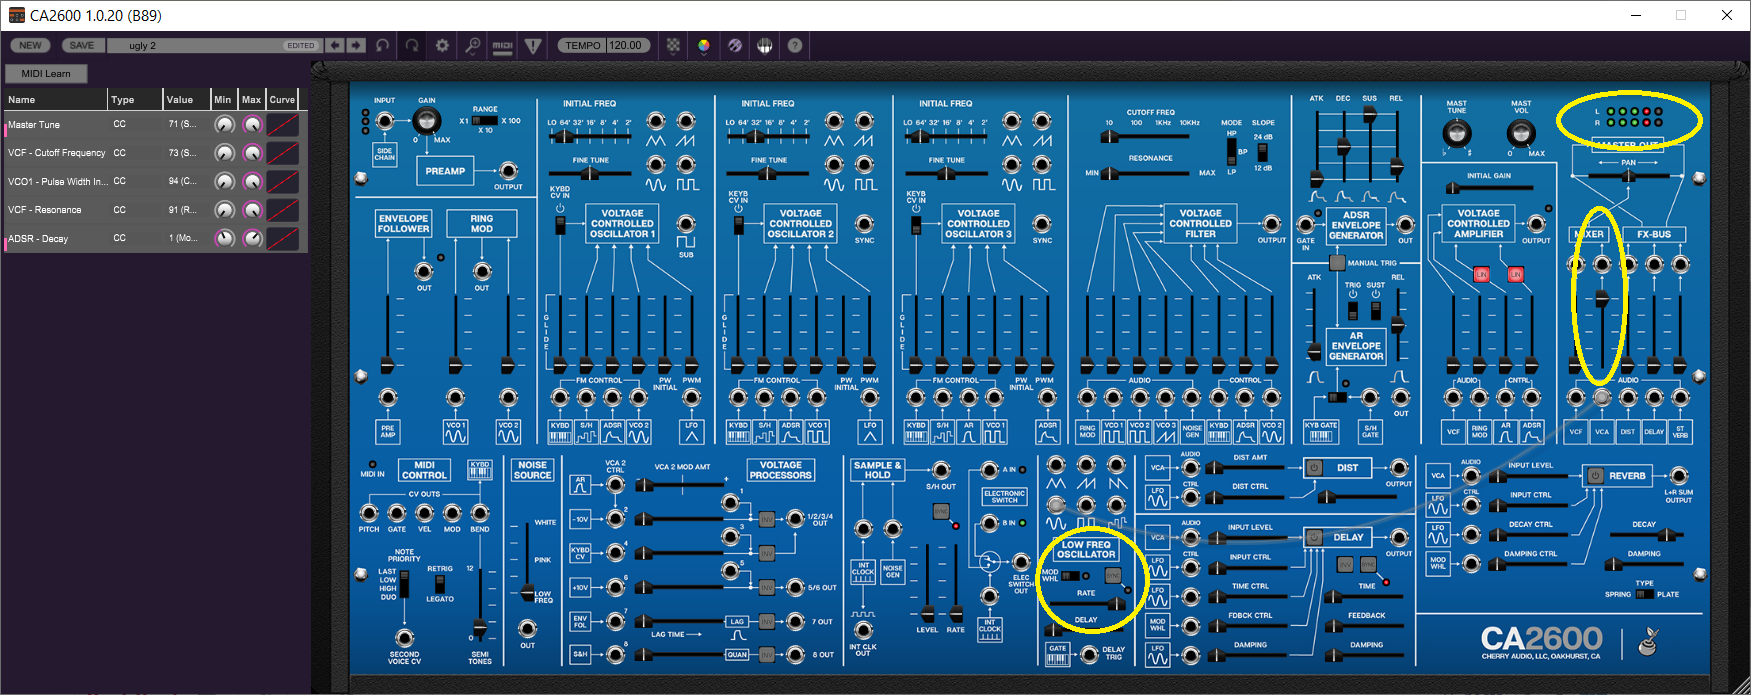Click the Voltage Controlled Filter OUTPUT jack

[1271, 224]
